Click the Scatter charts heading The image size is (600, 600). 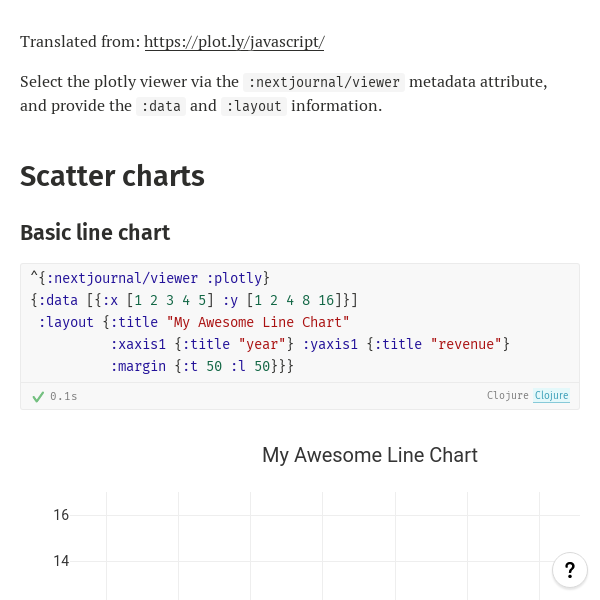click(x=112, y=176)
